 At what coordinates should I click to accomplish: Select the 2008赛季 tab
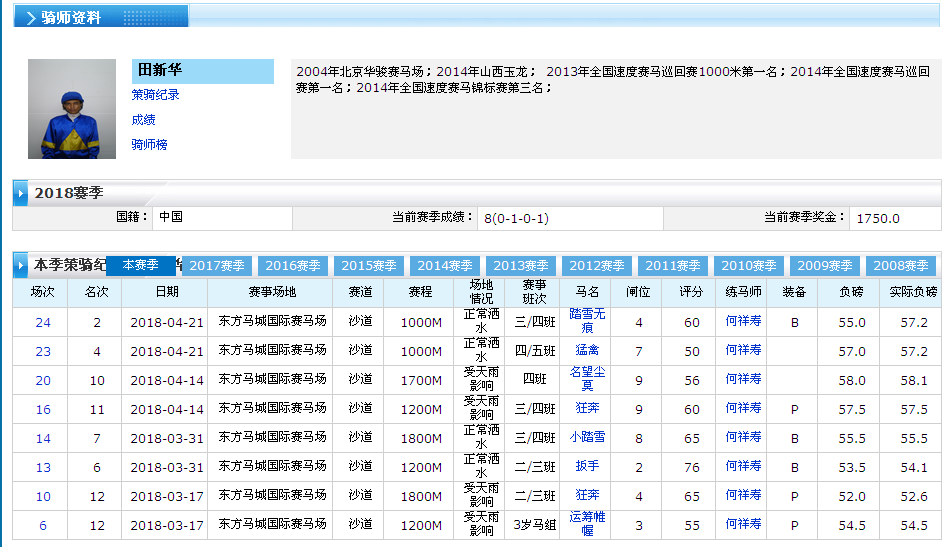point(901,266)
